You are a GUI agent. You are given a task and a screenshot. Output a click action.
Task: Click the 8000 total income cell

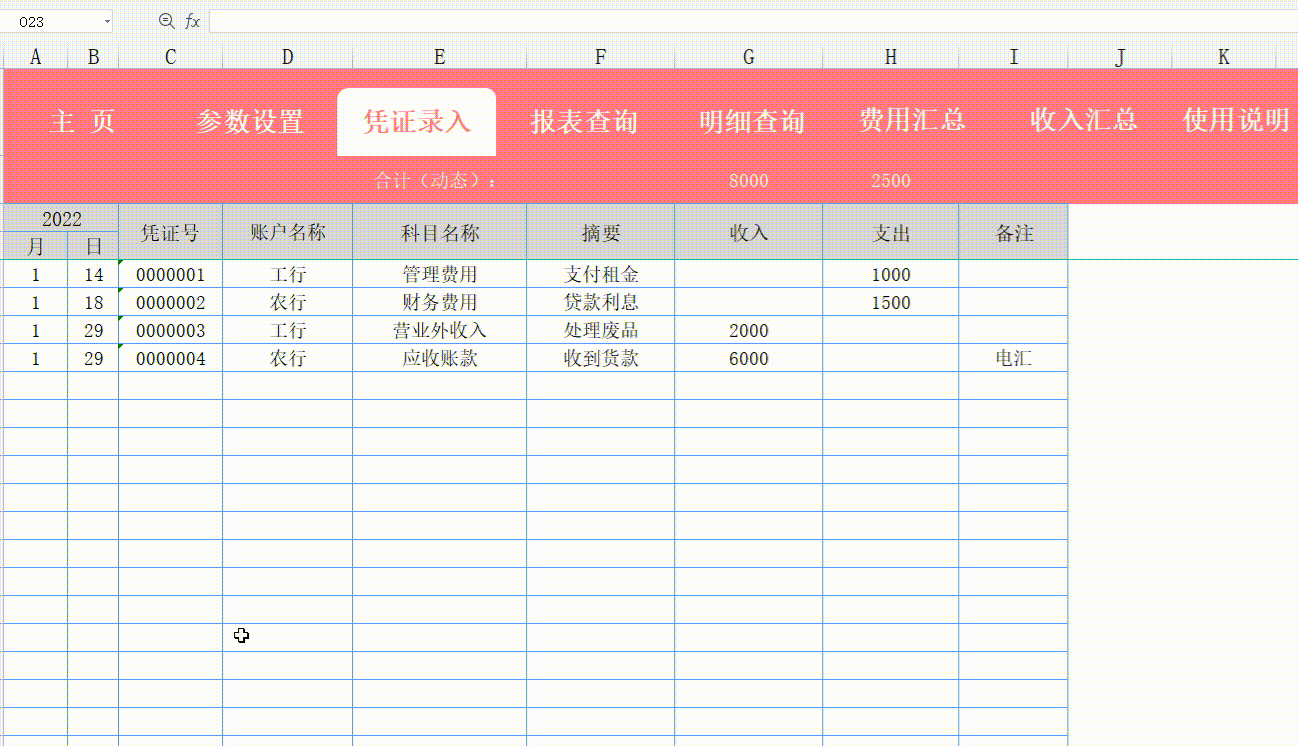[748, 181]
